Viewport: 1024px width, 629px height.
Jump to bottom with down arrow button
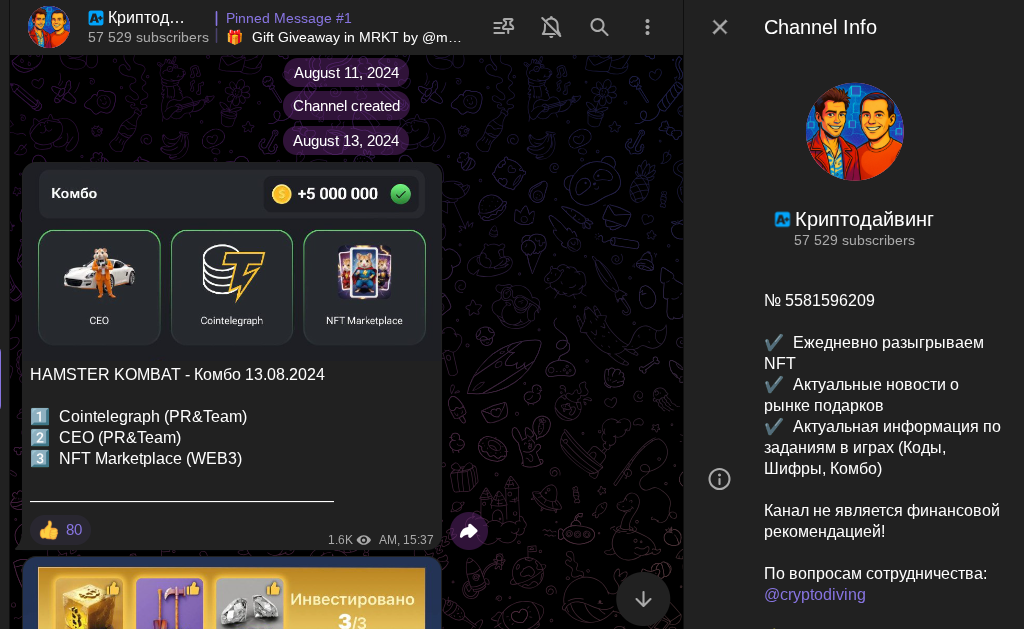click(x=643, y=599)
